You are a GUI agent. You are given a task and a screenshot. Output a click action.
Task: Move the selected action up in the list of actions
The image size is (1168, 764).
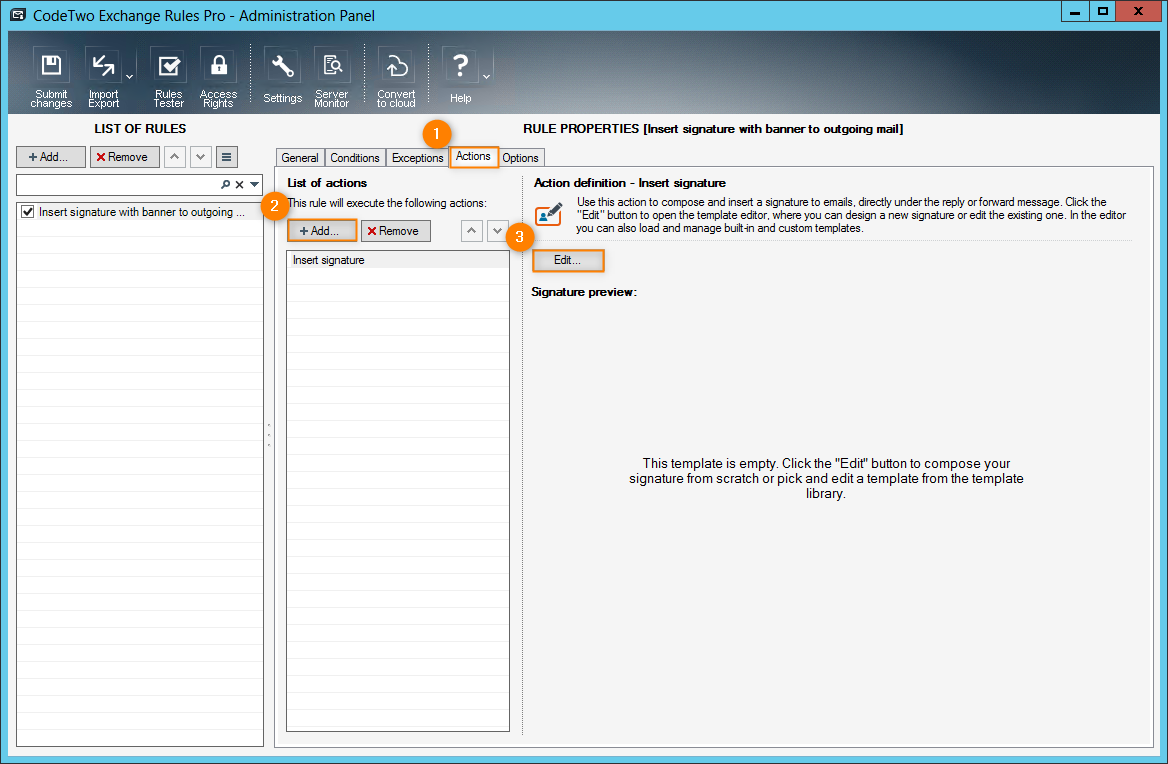472,231
